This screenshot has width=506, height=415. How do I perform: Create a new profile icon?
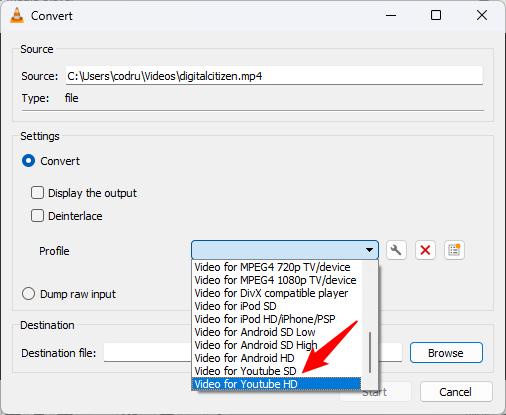click(x=454, y=250)
